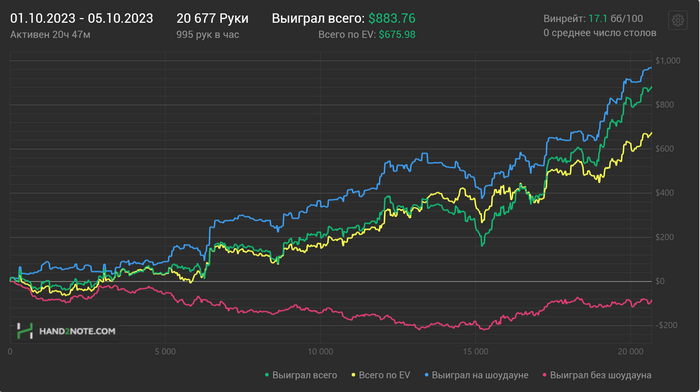Click the yellow legend dot for 'Всего по EV'
The height and width of the screenshot is (392, 700).
pyautogui.click(x=354, y=375)
